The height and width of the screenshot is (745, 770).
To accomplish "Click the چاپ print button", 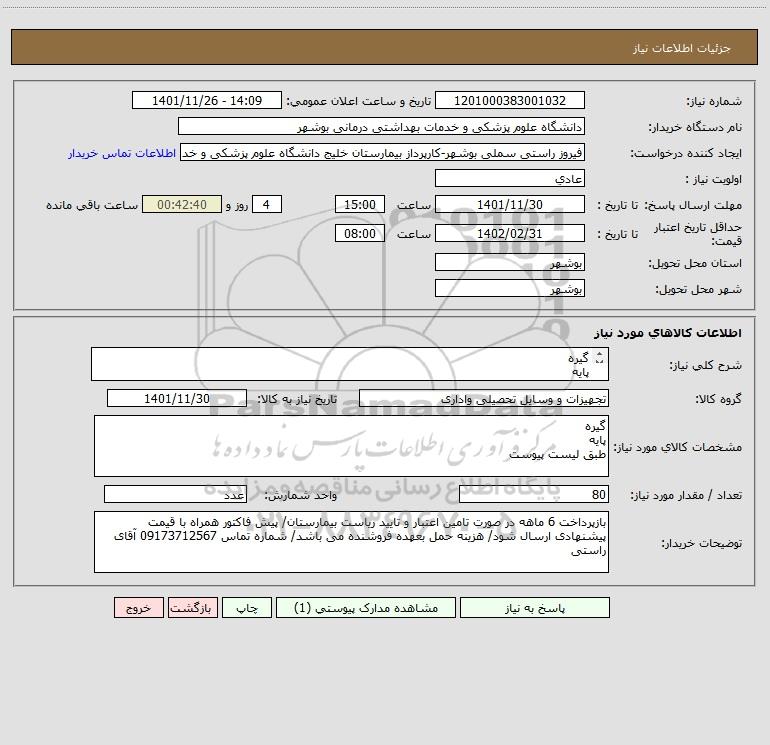I will 247,608.
